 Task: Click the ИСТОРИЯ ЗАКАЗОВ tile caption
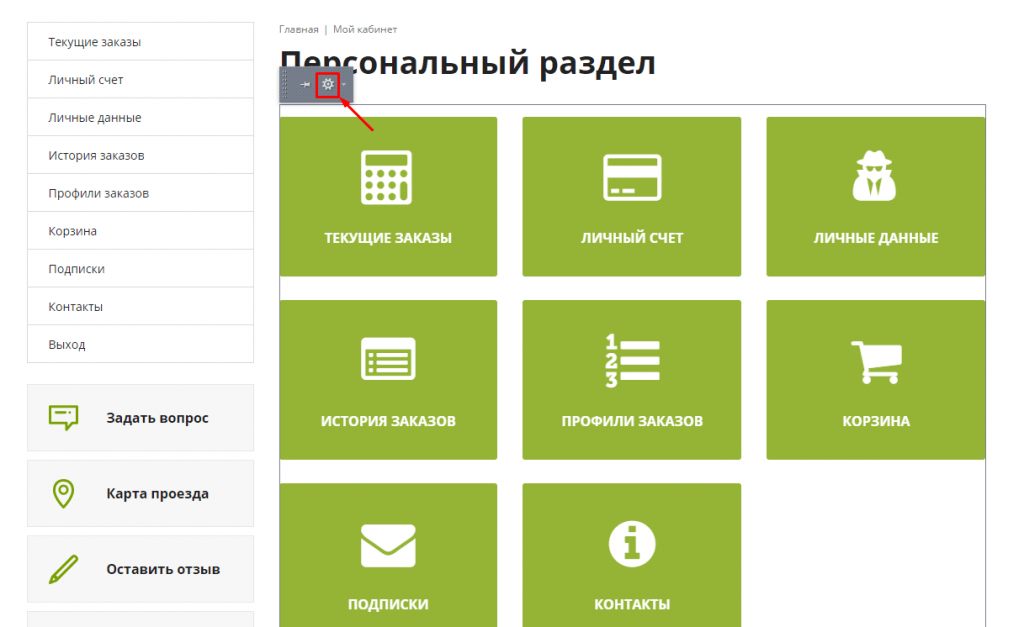pos(388,421)
